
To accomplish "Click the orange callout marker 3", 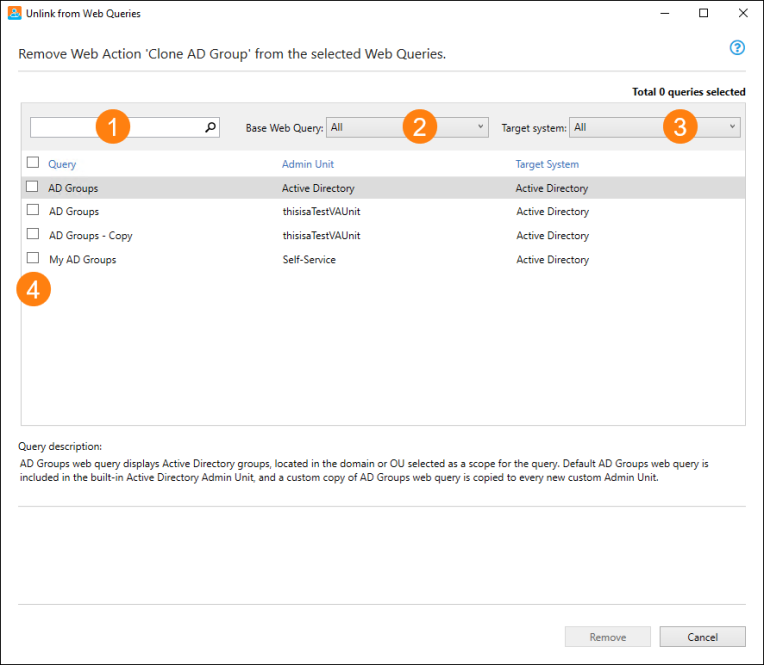I will (680, 127).
